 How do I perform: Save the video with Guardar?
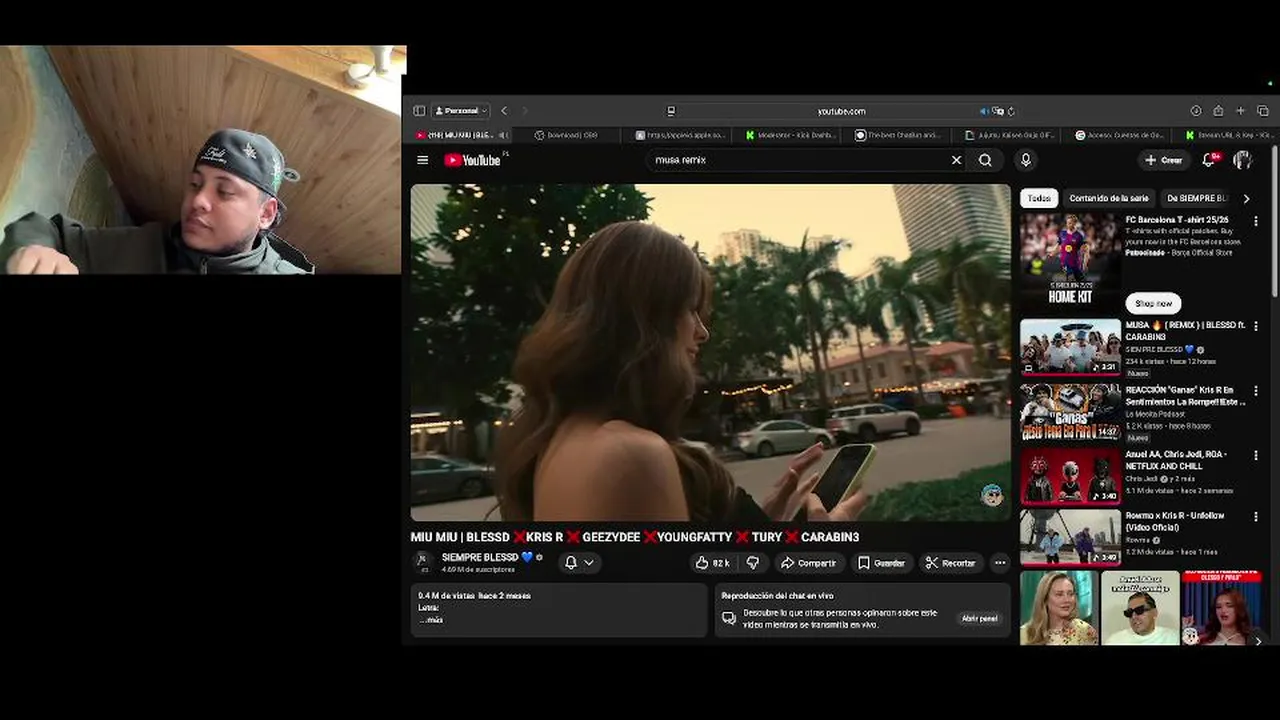(881, 563)
